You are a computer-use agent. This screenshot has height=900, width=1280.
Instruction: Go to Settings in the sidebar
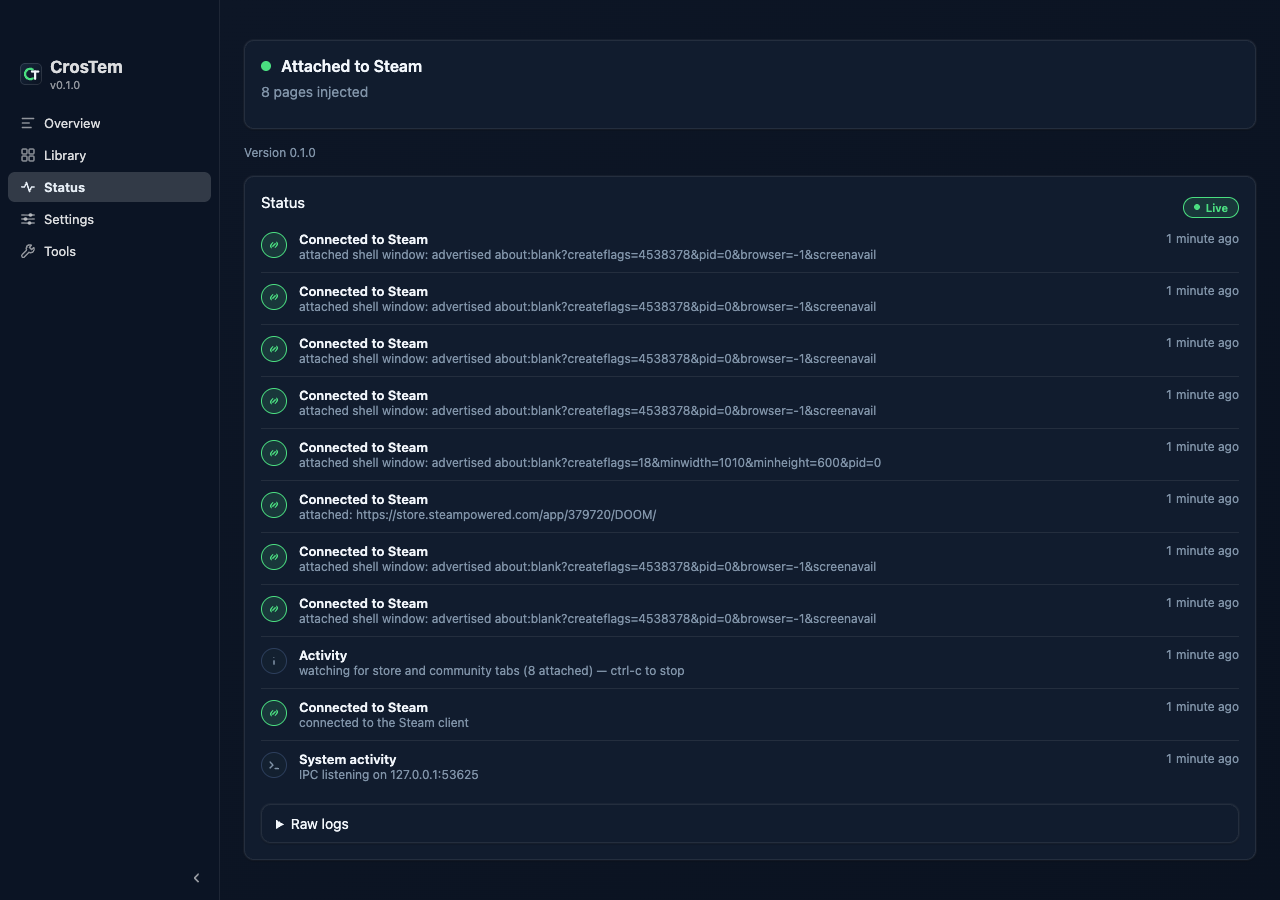pos(110,219)
